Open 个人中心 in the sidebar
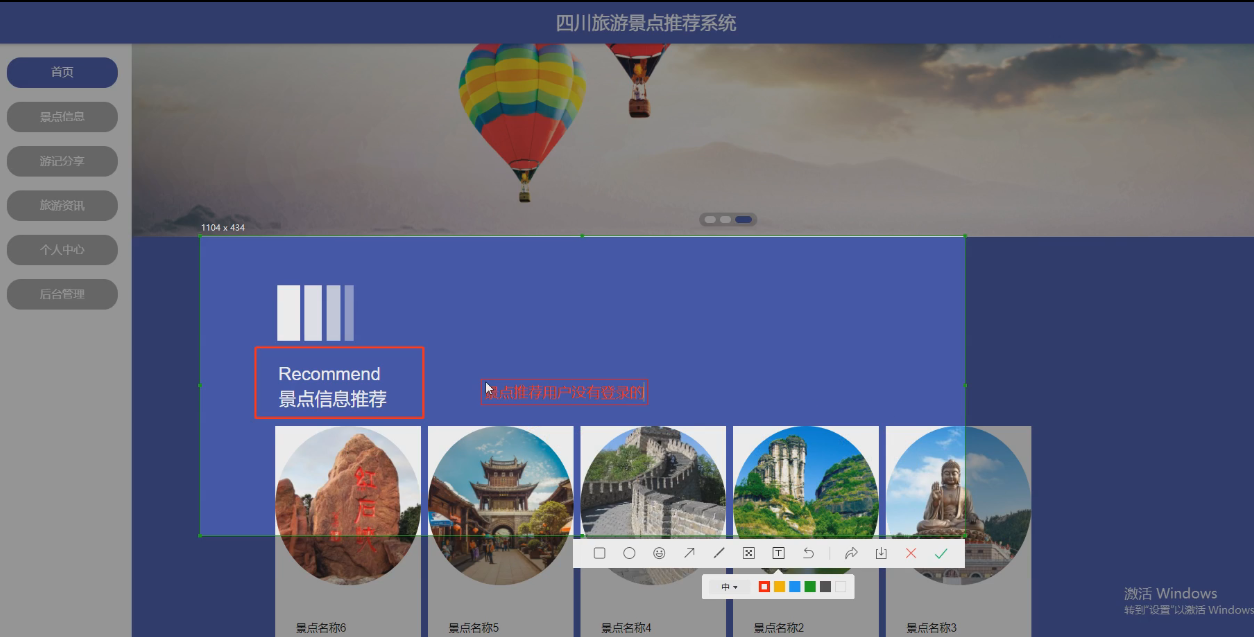Image resolution: width=1254 pixels, height=637 pixels. coord(62,250)
